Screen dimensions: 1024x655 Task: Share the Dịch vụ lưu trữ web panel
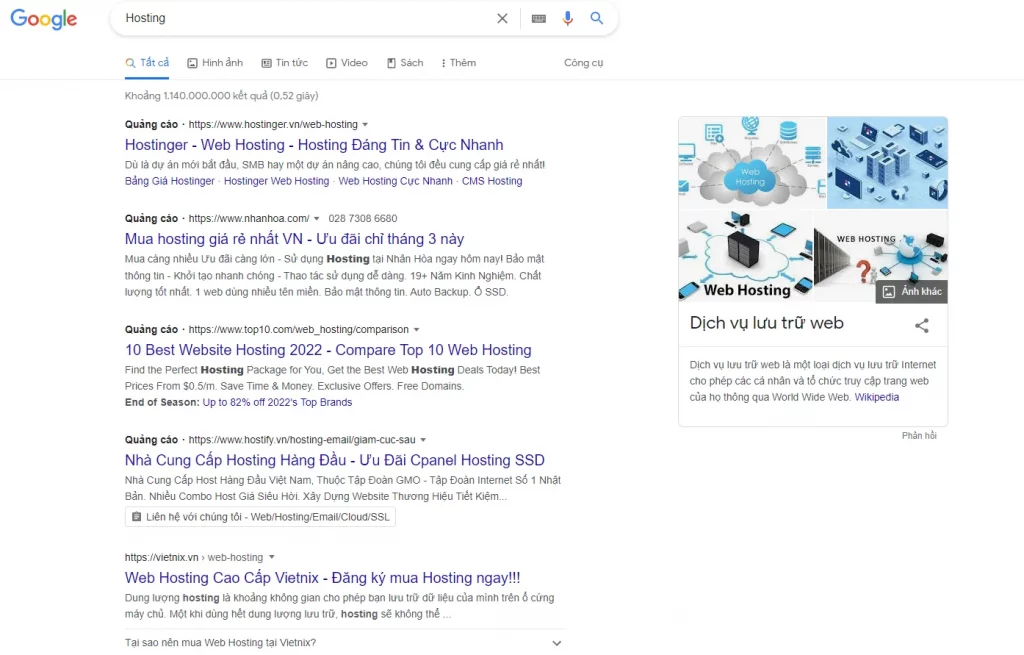[x=921, y=325]
